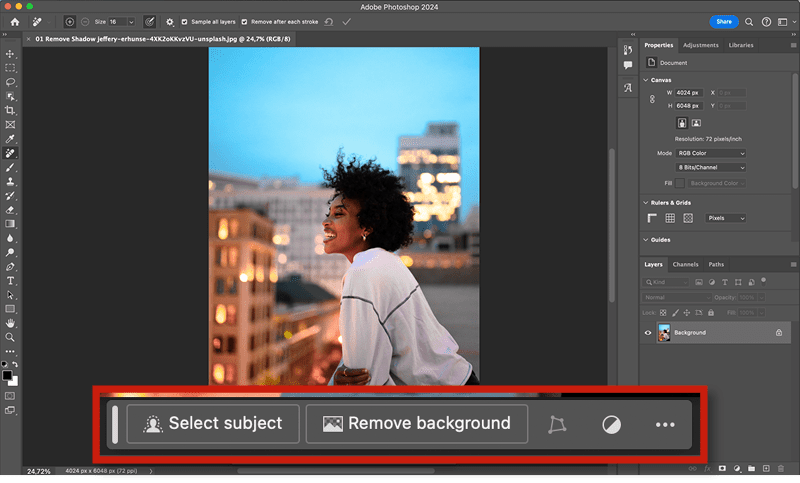Open the Layers panel flyout menu
Screen dimensions: 800x483
(x=793, y=264)
